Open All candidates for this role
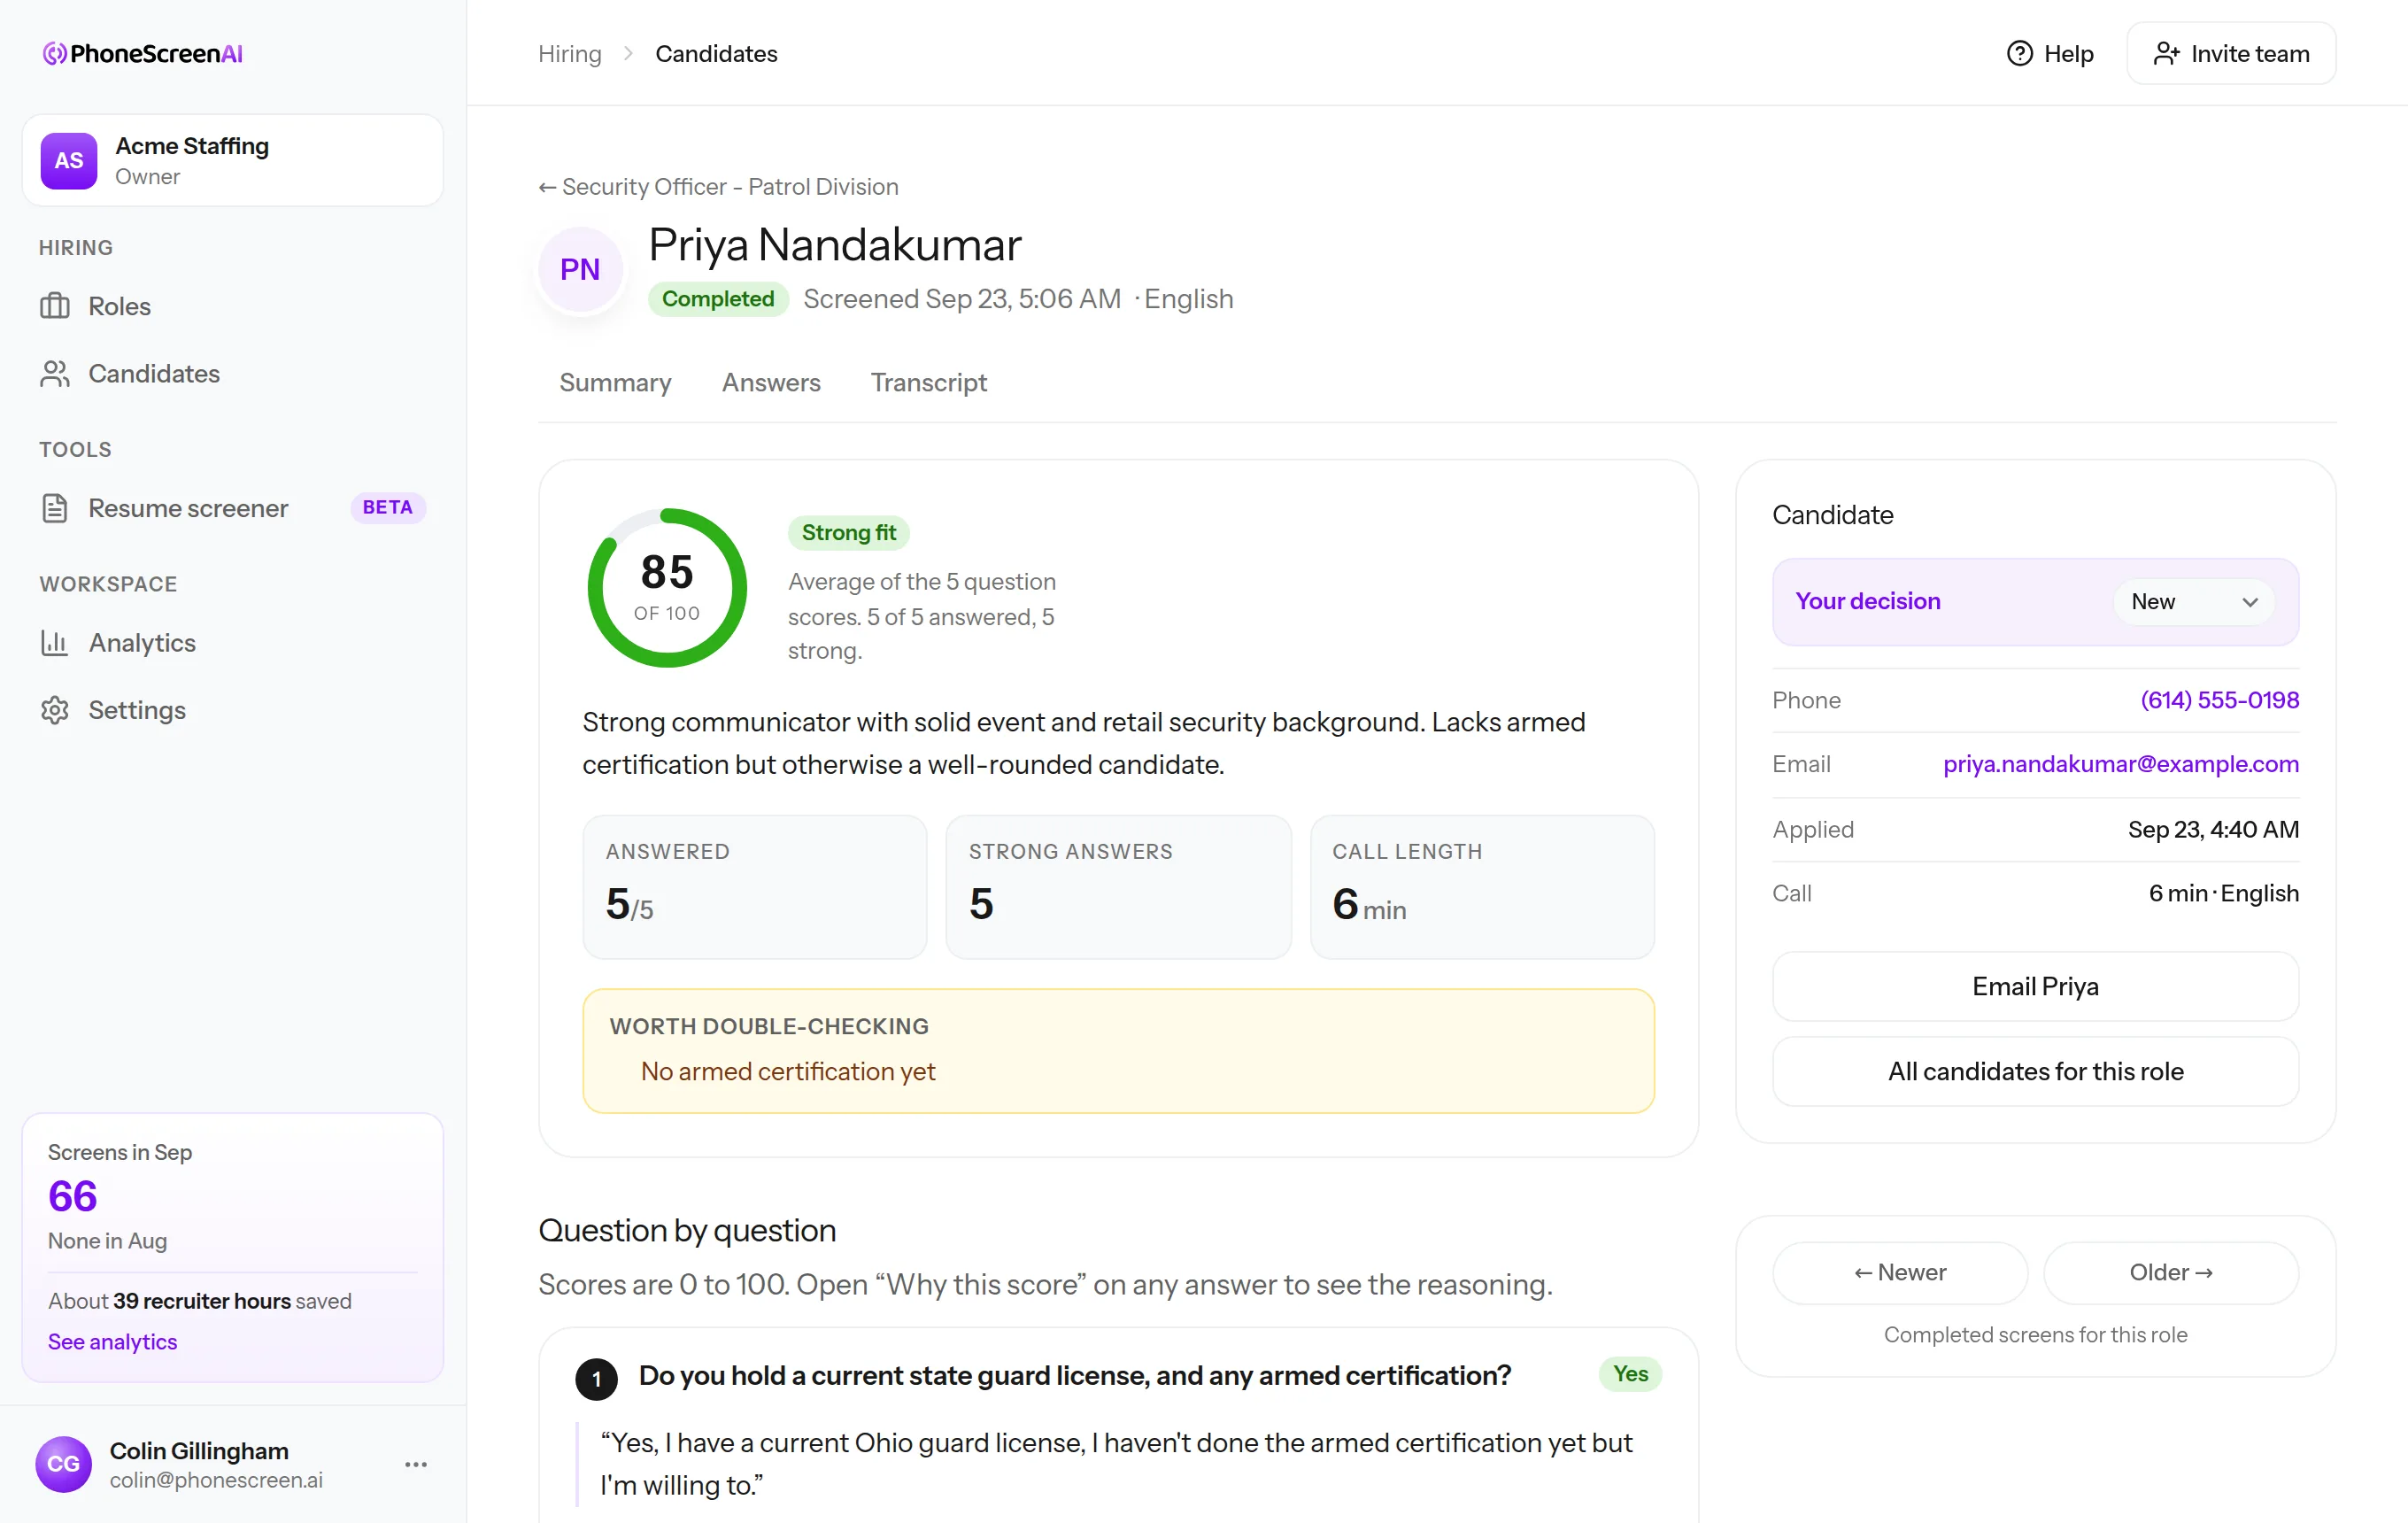This screenshot has width=2408, height=1523. point(2035,1071)
